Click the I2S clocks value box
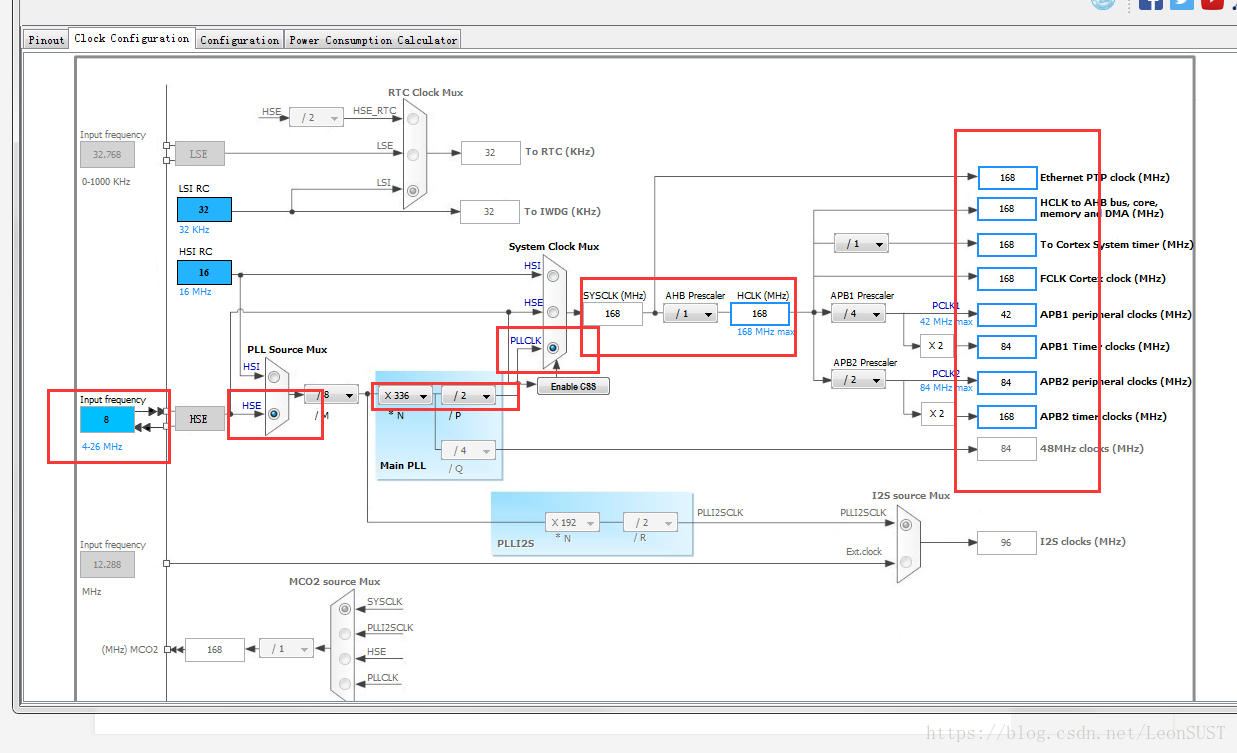This screenshot has height=753, width=1237. coord(1007,542)
